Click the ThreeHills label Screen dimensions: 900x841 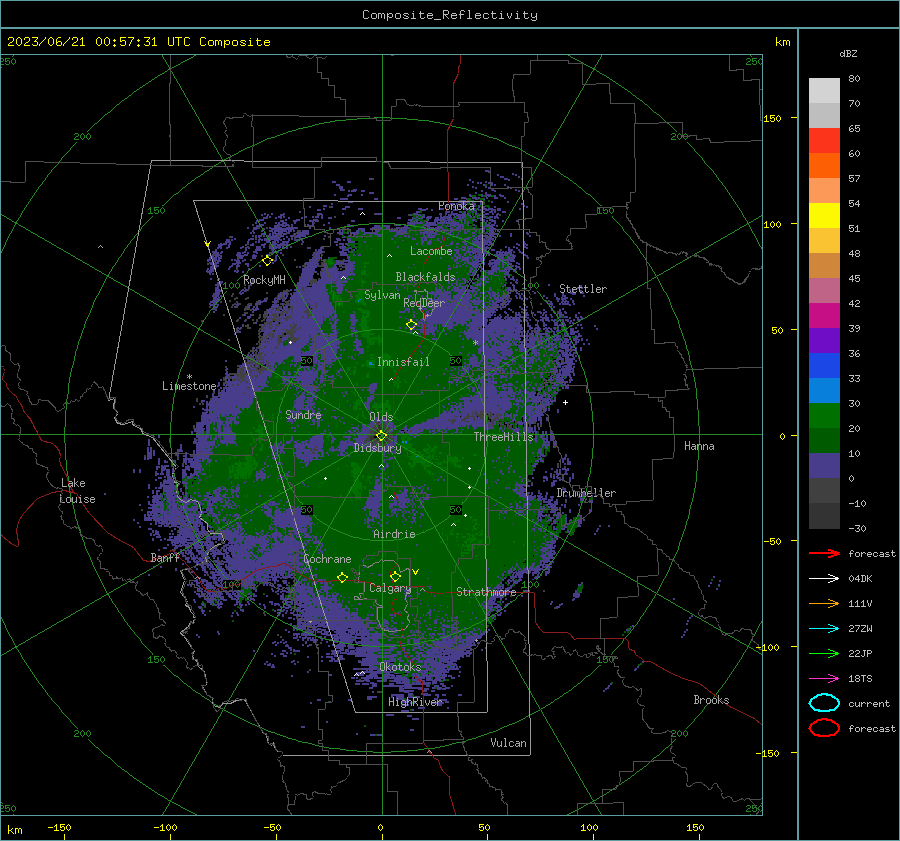(503, 437)
